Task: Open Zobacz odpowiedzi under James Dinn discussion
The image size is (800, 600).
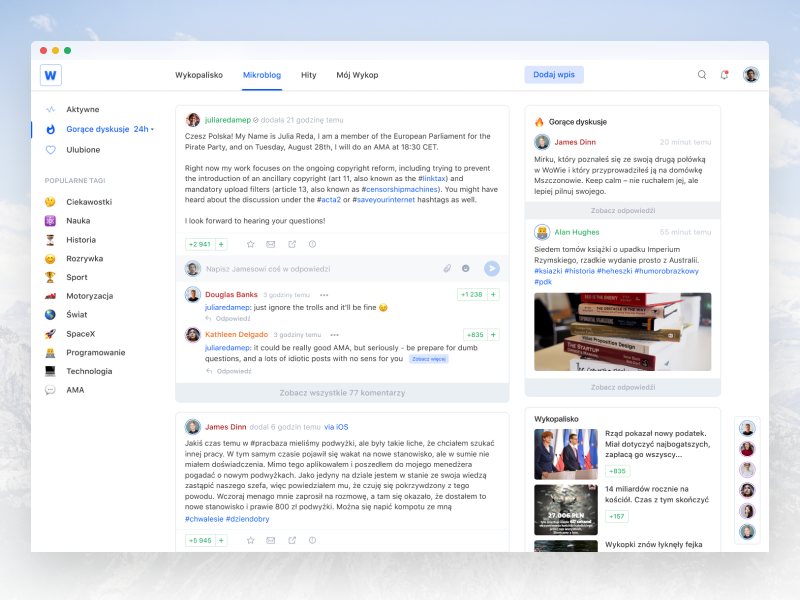Action: coord(623,210)
